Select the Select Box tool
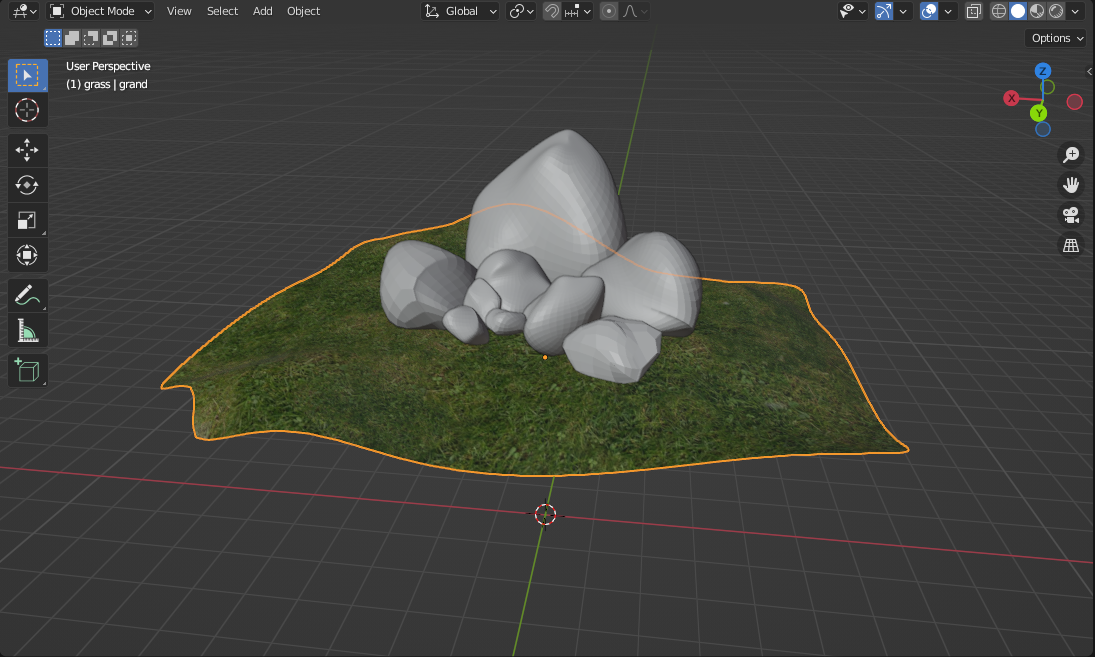The image size is (1095, 657). pyautogui.click(x=27, y=75)
